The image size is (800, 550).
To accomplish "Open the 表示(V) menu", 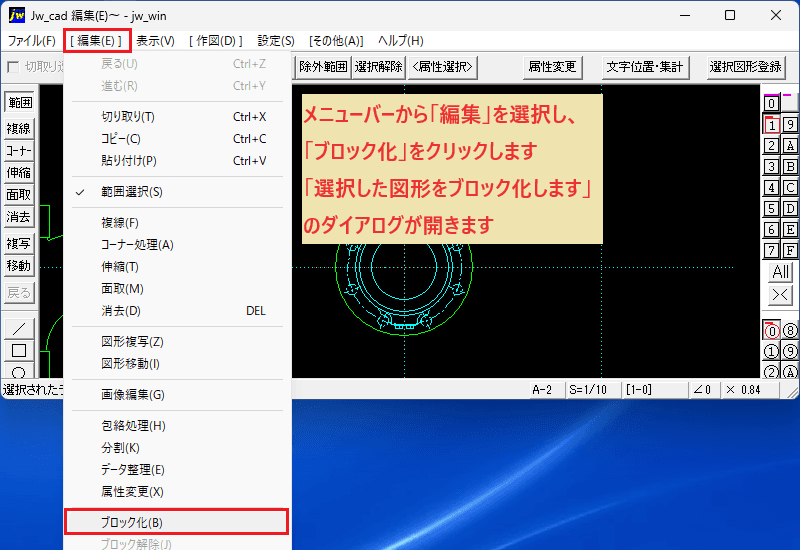I will point(155,41).
